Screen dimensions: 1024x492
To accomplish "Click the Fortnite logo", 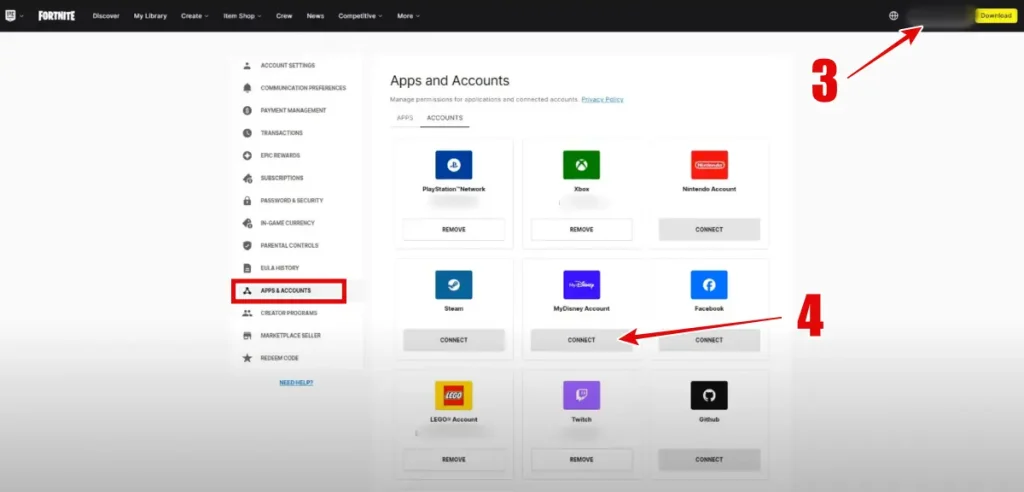I will (x=56, y=16).
